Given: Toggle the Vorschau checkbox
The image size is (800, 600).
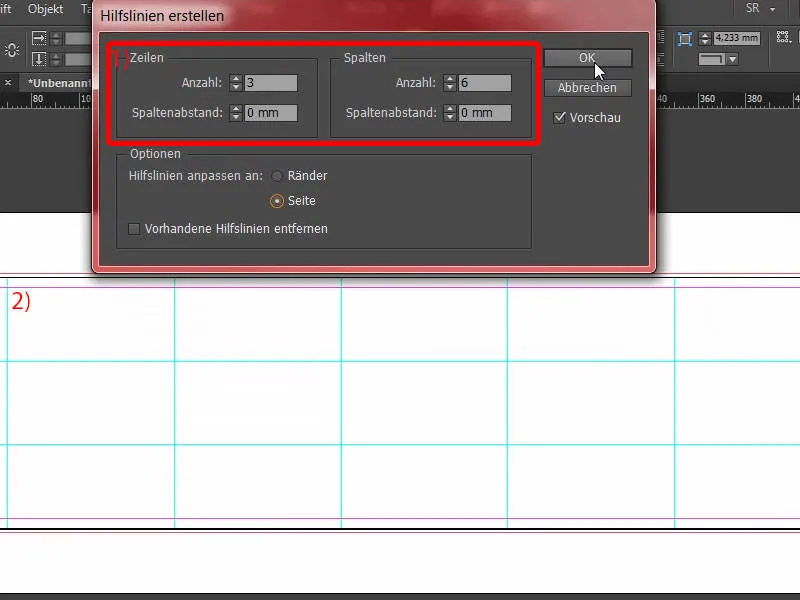Looking at the screenshot, I should click(x=560, y=118).
